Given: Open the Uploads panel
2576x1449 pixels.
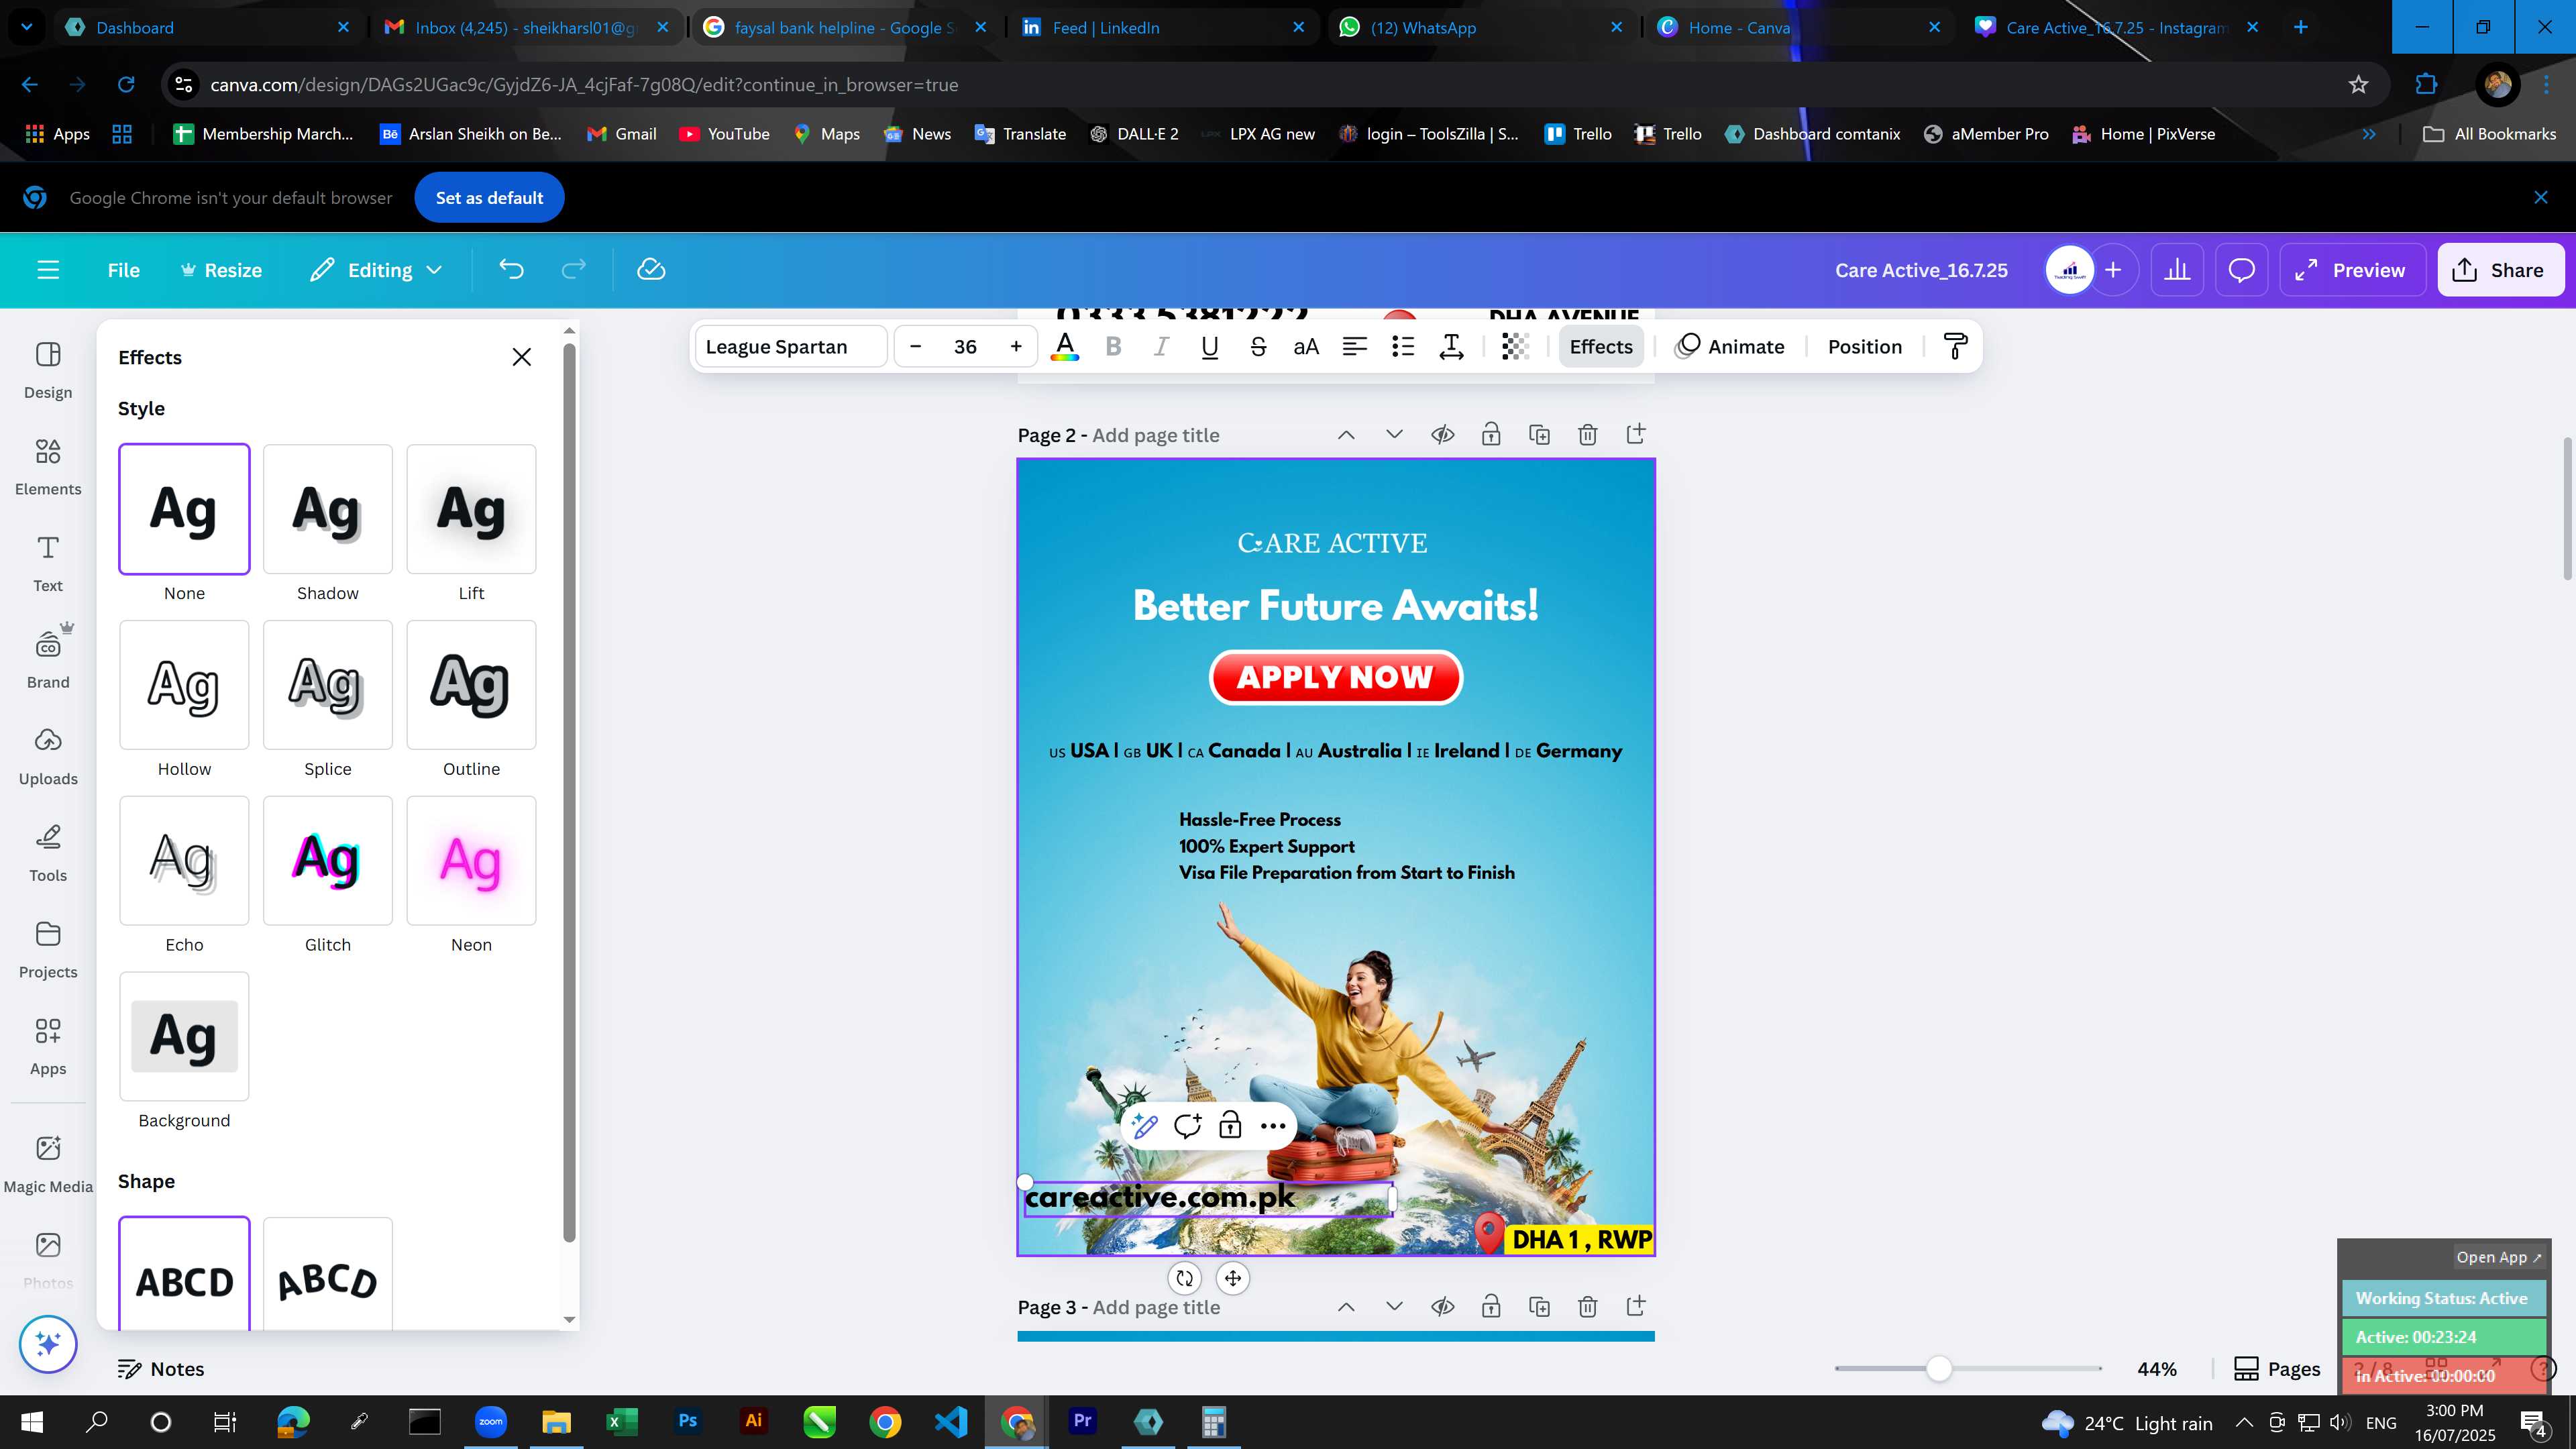Looking at the screenshot, I should (48, 757).
